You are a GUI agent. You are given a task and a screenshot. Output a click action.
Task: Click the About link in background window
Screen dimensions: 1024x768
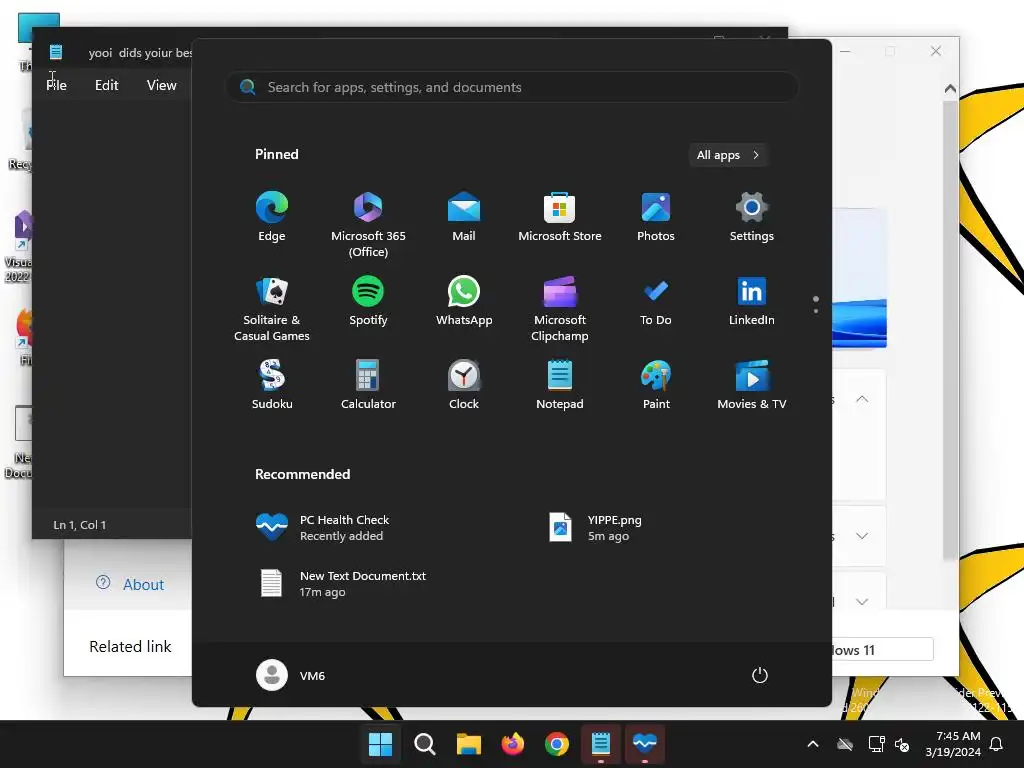pyautogui.click(x=130, y=584)
